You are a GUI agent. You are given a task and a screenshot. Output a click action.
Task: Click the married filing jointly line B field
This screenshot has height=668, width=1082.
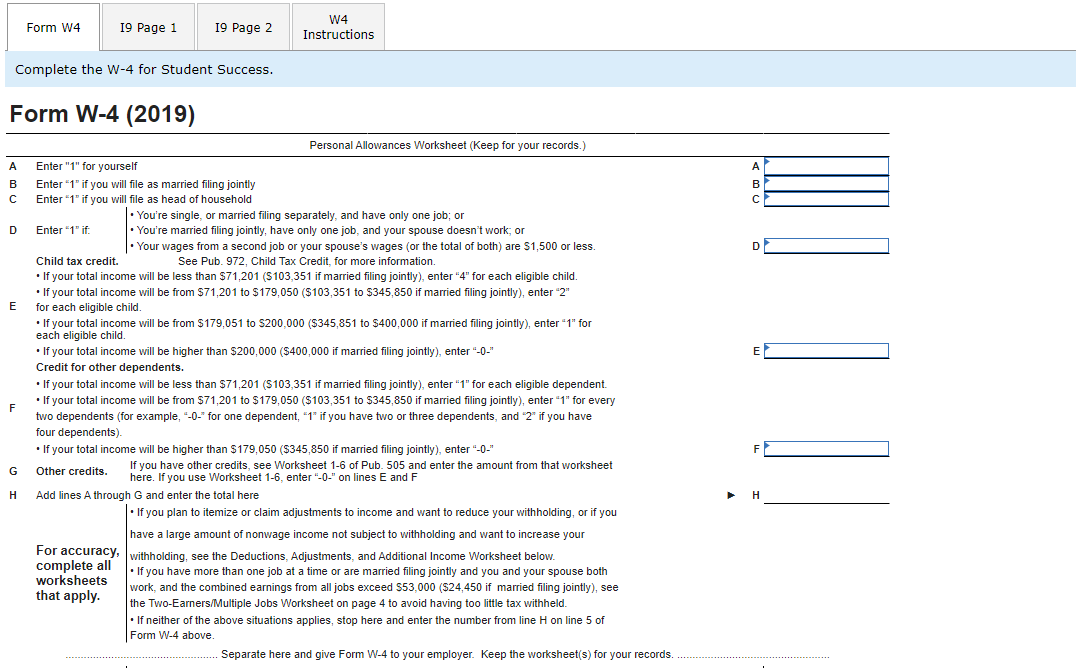pos(826,183)
